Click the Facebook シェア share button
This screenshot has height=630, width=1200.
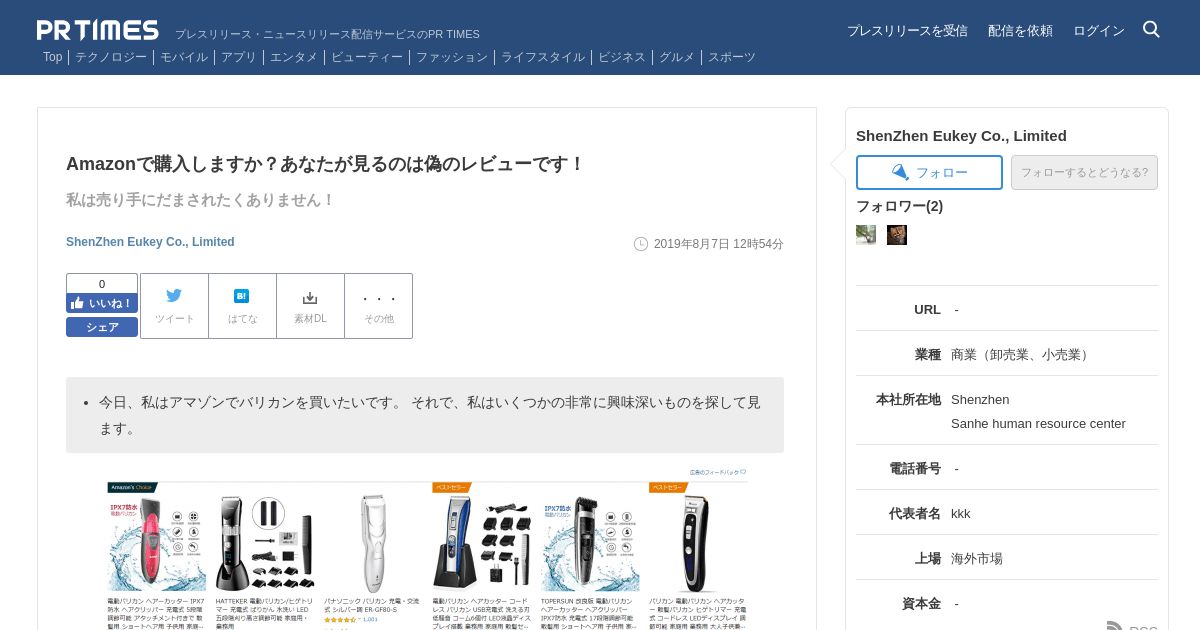pyautogui.click(x=102, y=327)
